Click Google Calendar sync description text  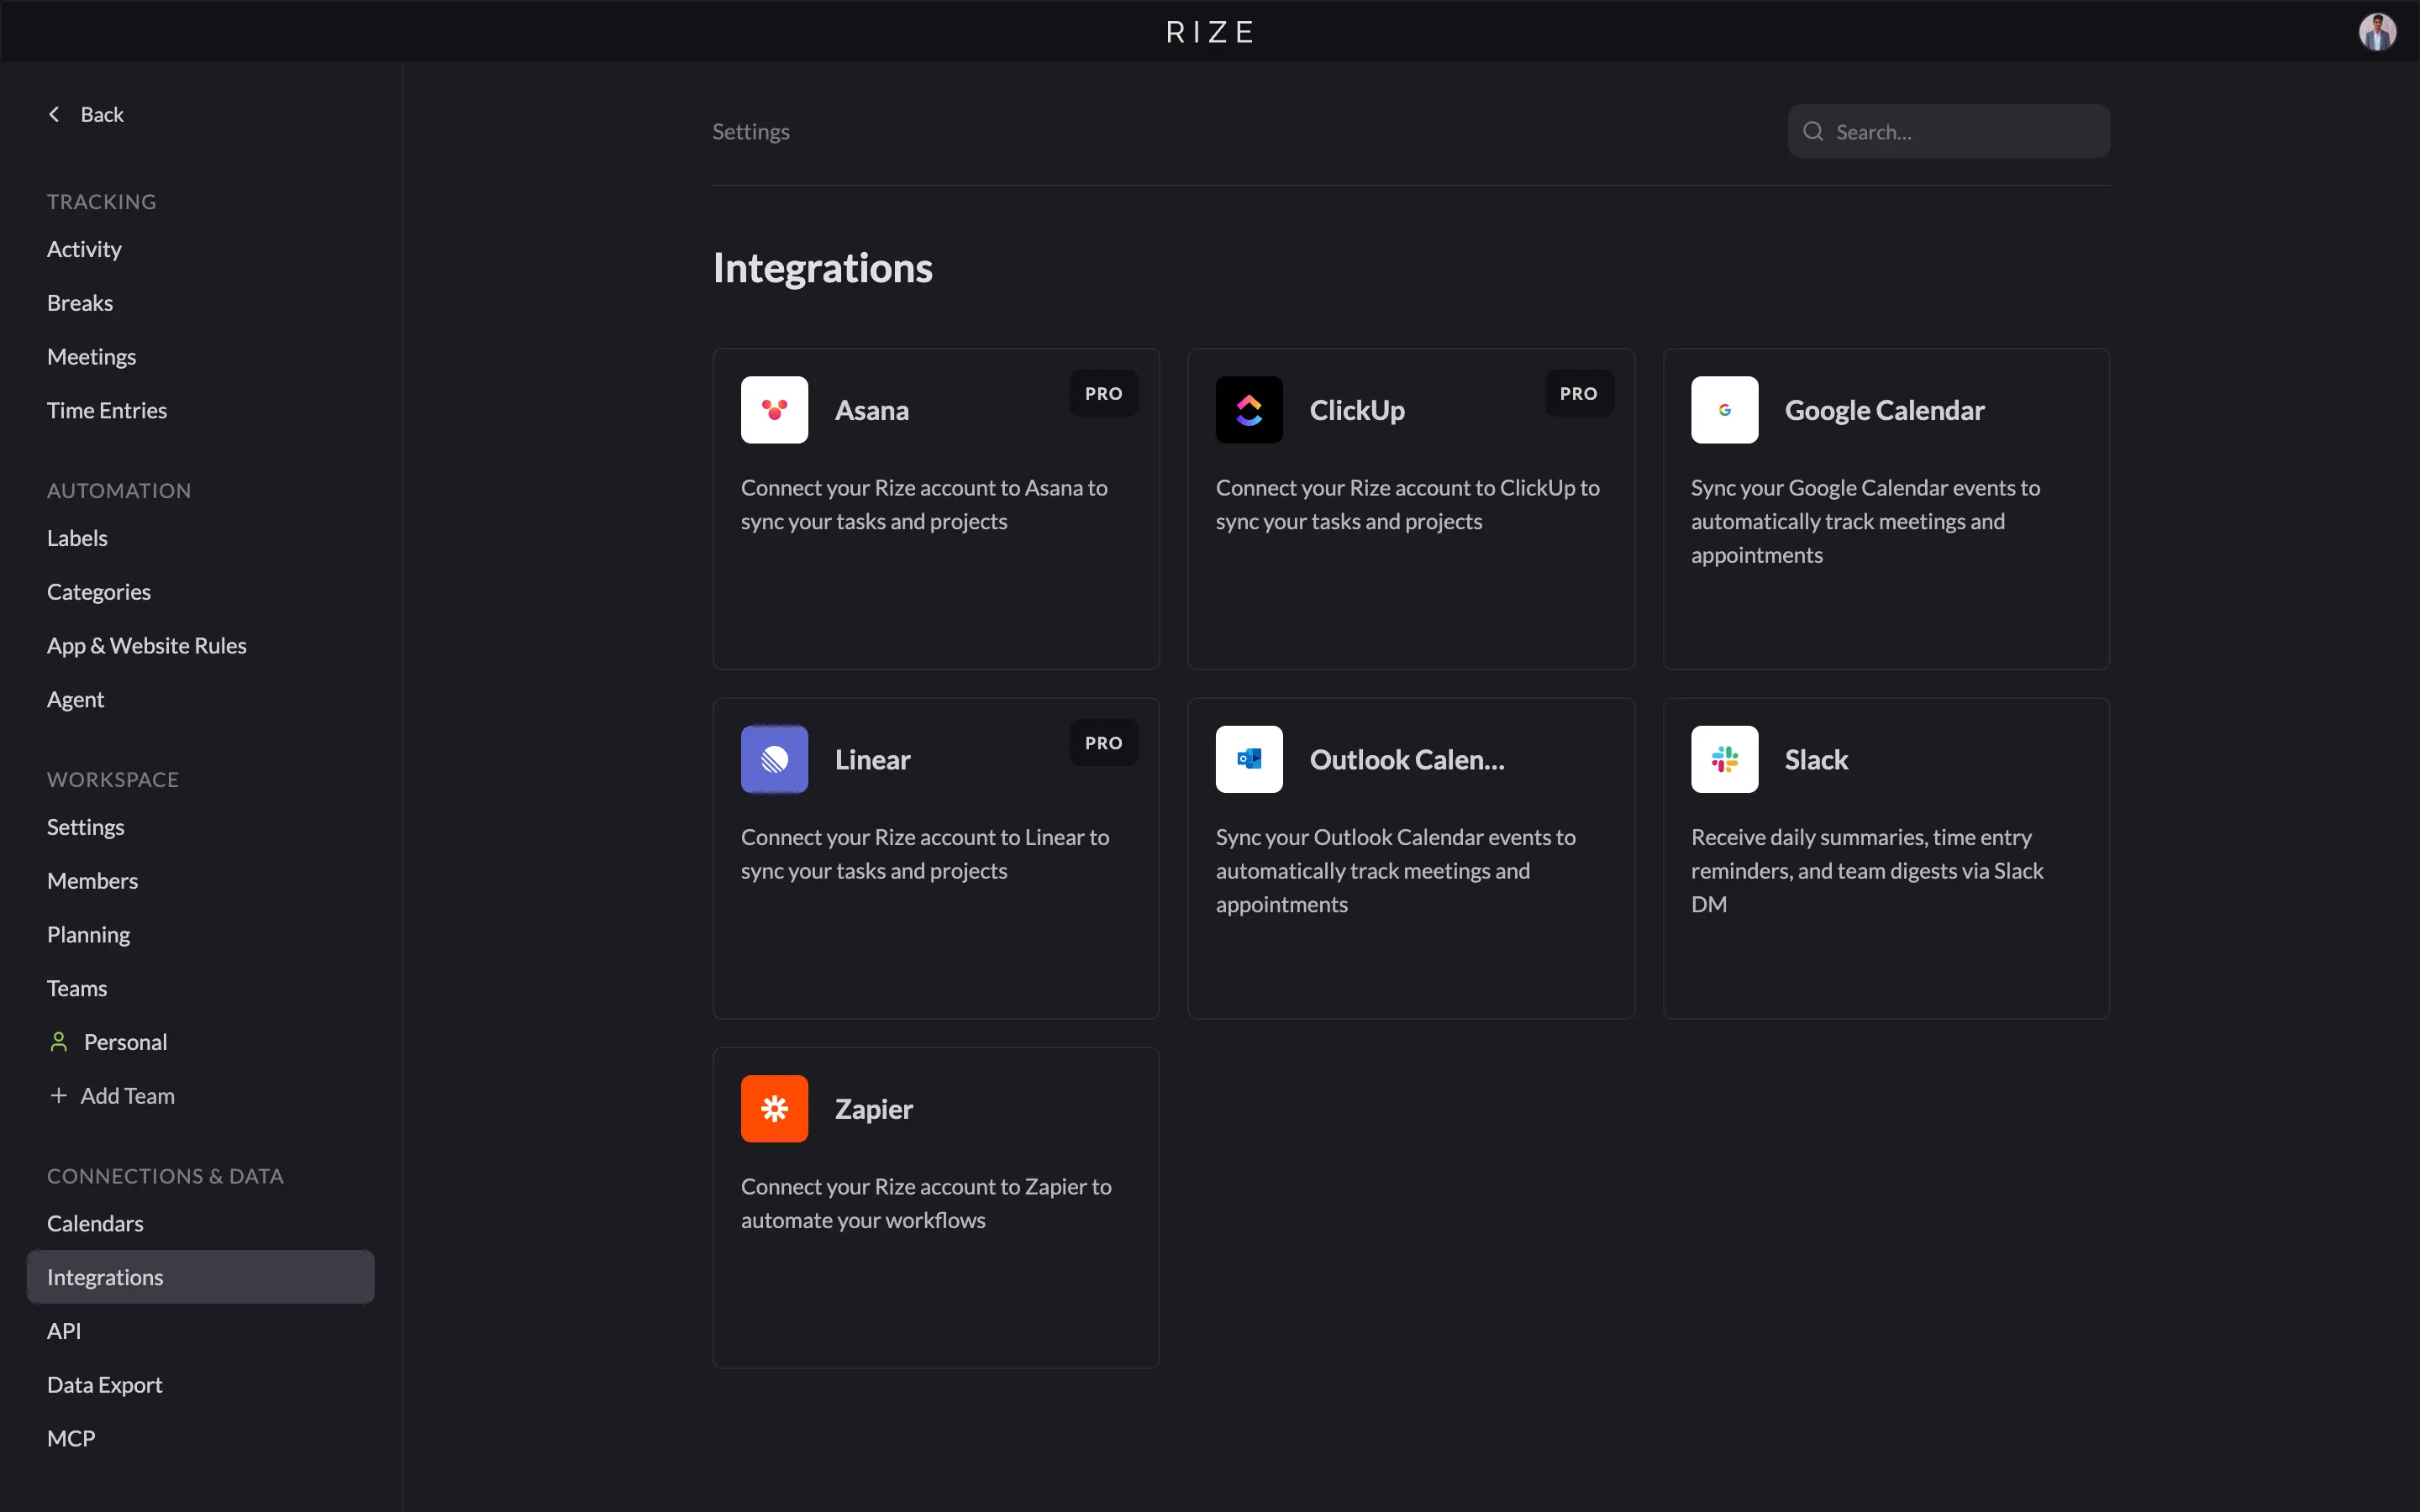(1865, 521)
